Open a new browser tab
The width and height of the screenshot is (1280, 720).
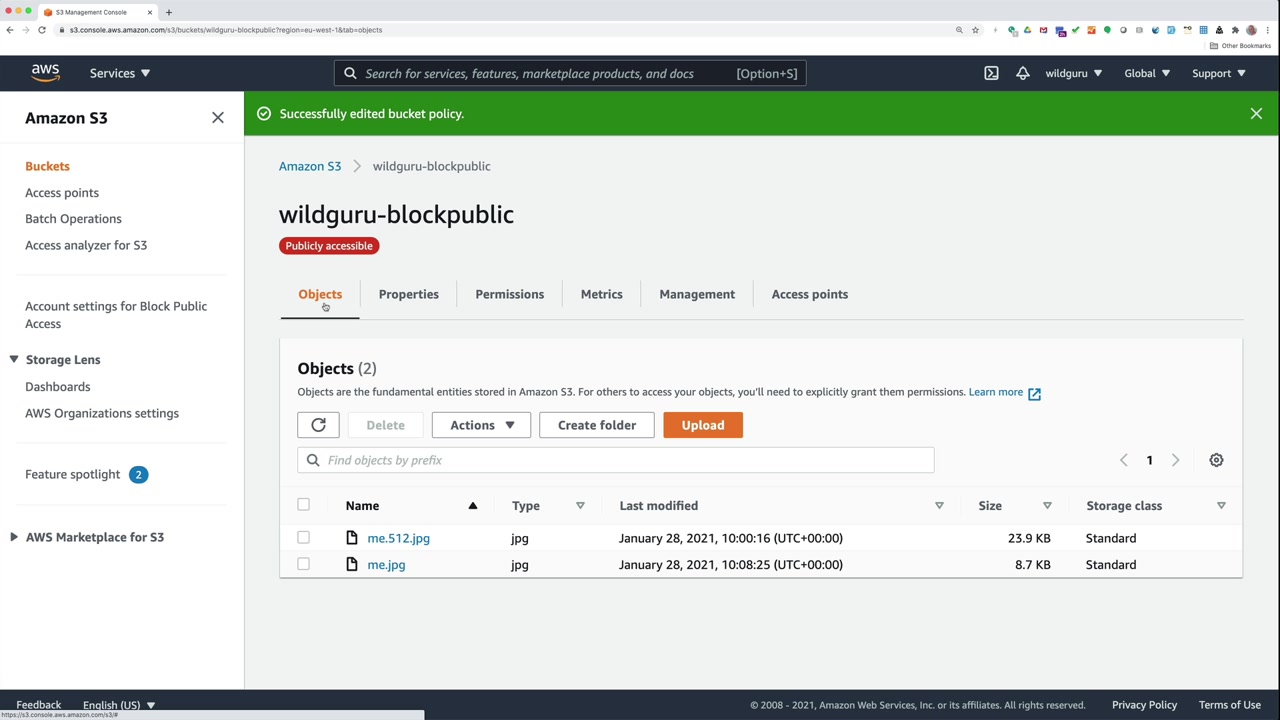(168, 12)
